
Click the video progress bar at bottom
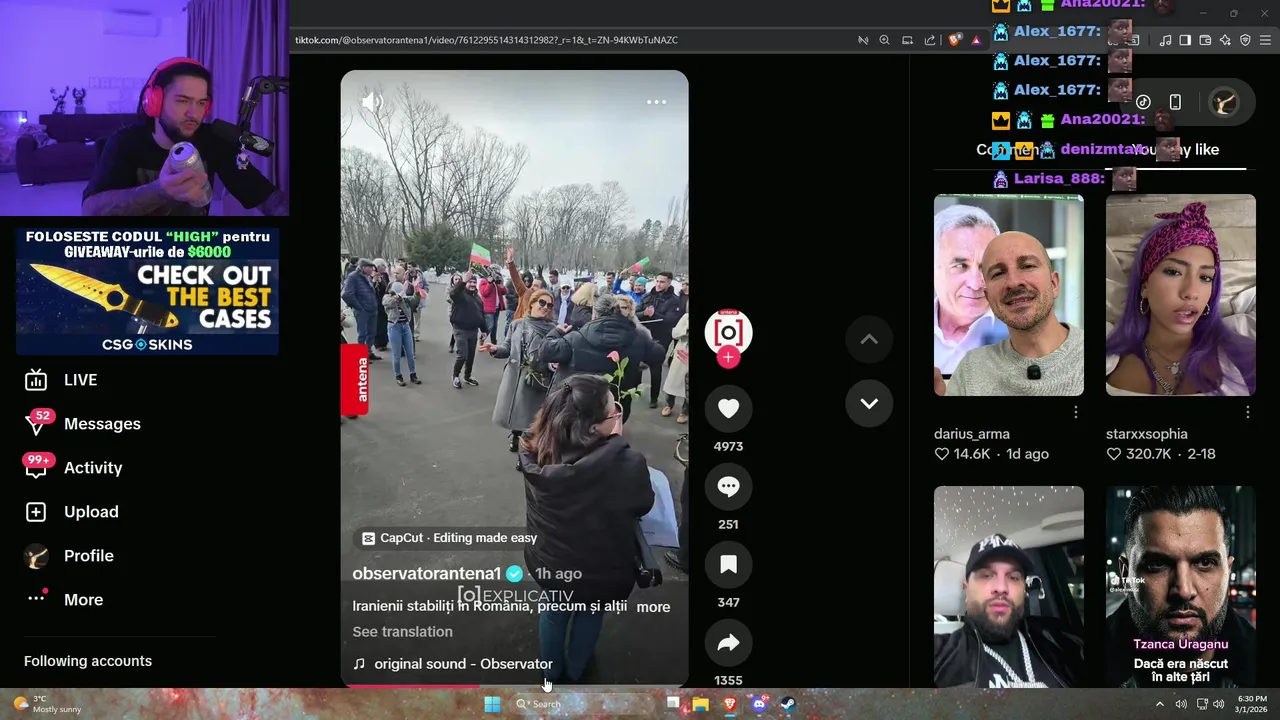coord(514,686)
